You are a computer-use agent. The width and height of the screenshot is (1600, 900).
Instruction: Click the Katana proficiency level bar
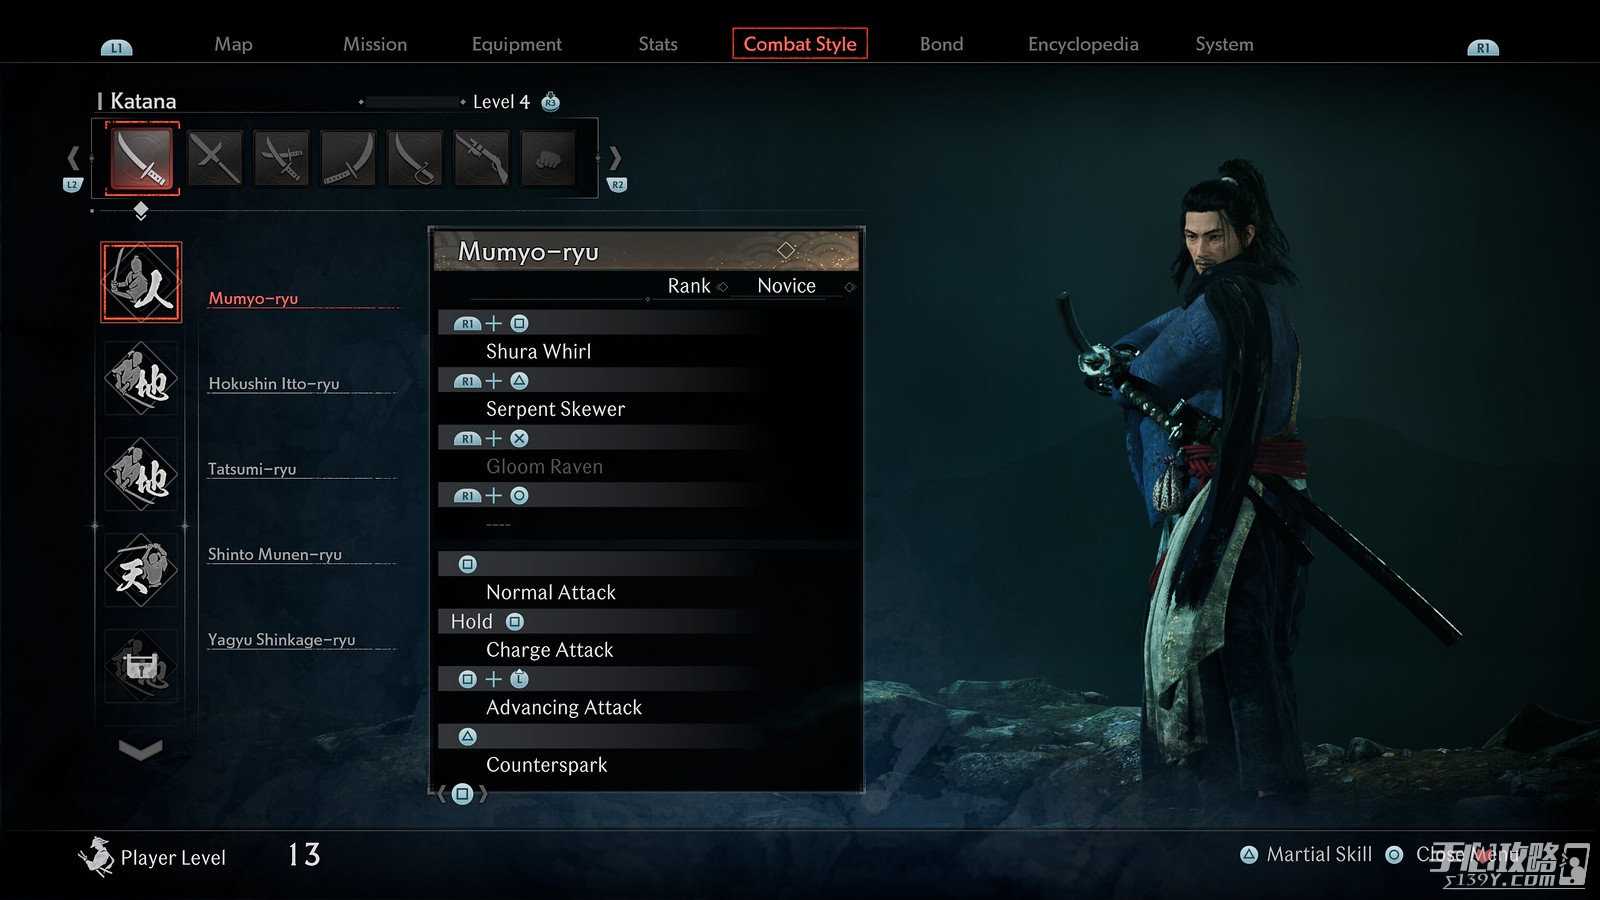pyautogui.click(x=412, y=102)
